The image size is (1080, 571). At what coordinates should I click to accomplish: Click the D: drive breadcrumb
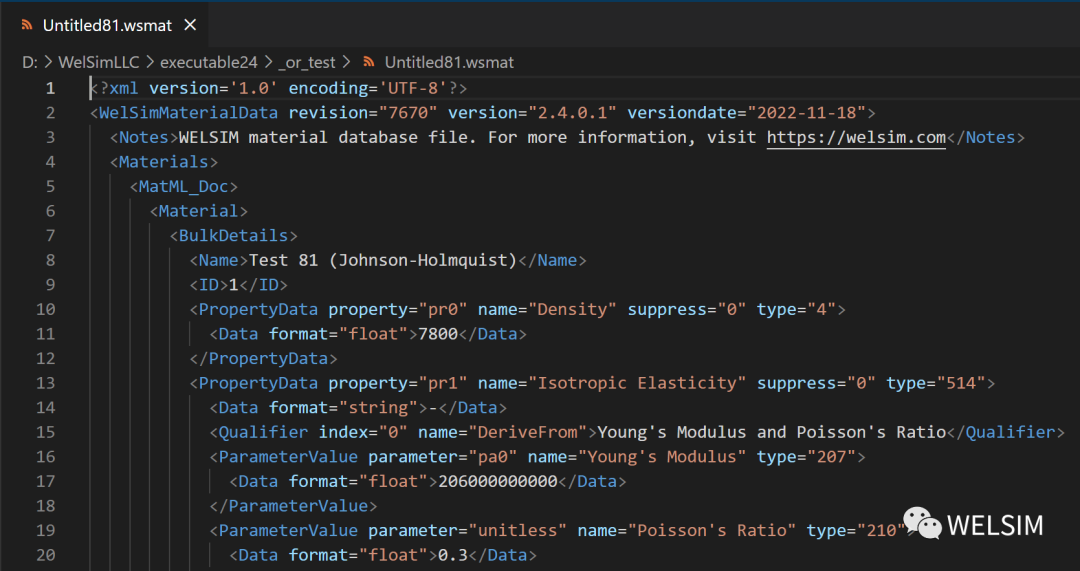pos(30,62)
